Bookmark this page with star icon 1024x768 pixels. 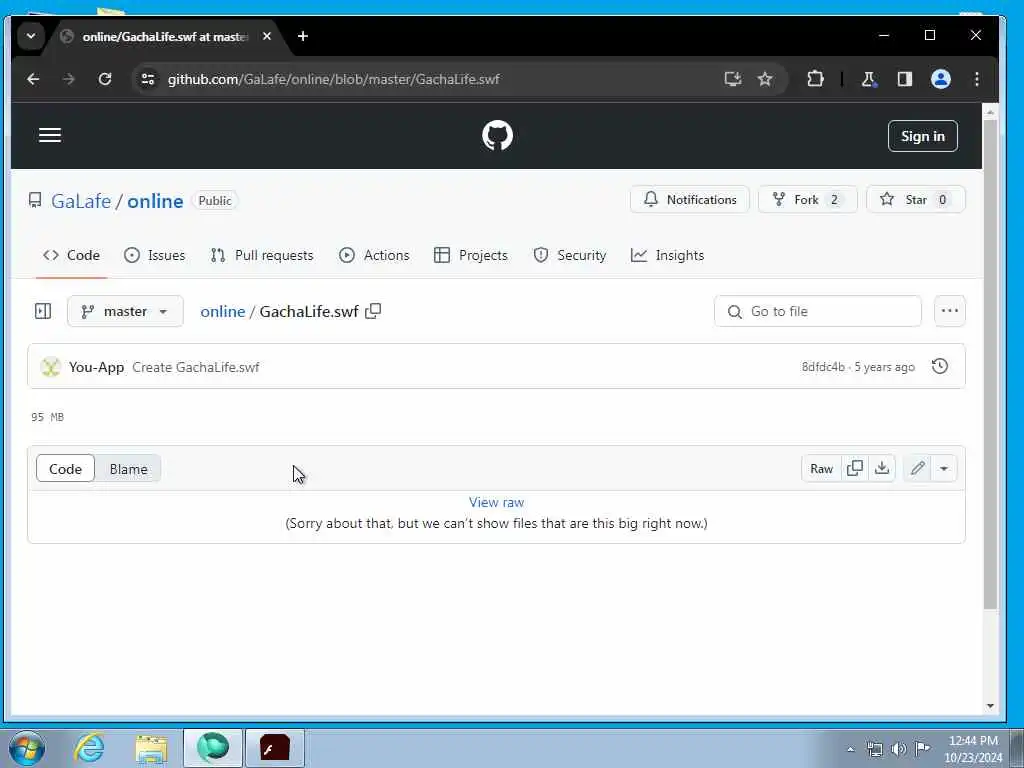[x=765, y=79]
